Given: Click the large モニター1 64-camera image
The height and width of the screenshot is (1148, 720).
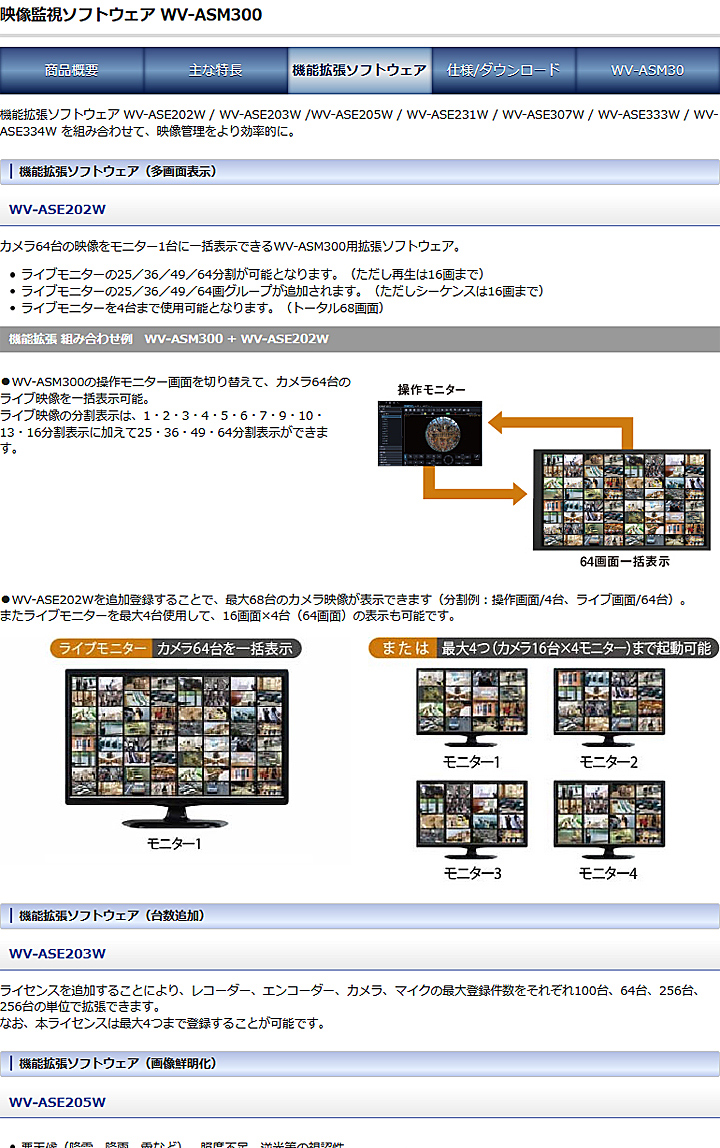Looking at the screenshot, I should [x=177, y=747].
